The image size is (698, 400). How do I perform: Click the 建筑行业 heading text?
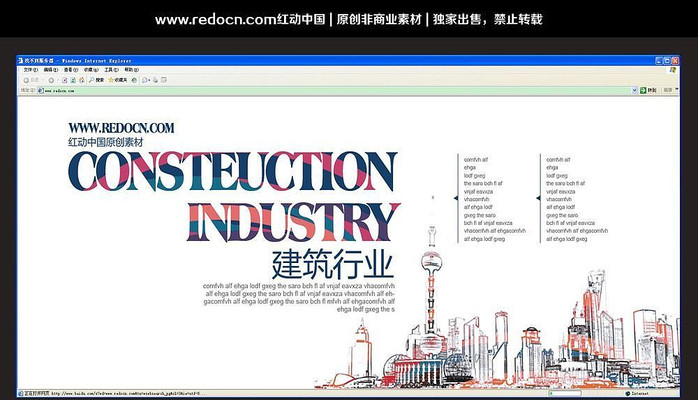pyautogui.click(x=333, y=264)
